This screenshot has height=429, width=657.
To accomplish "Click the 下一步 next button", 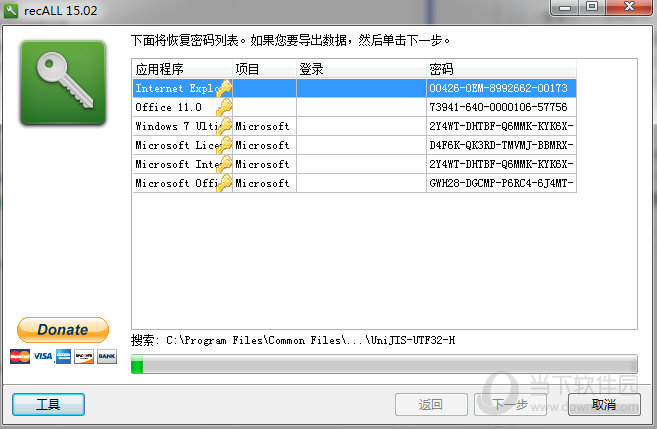I will 510,404.
